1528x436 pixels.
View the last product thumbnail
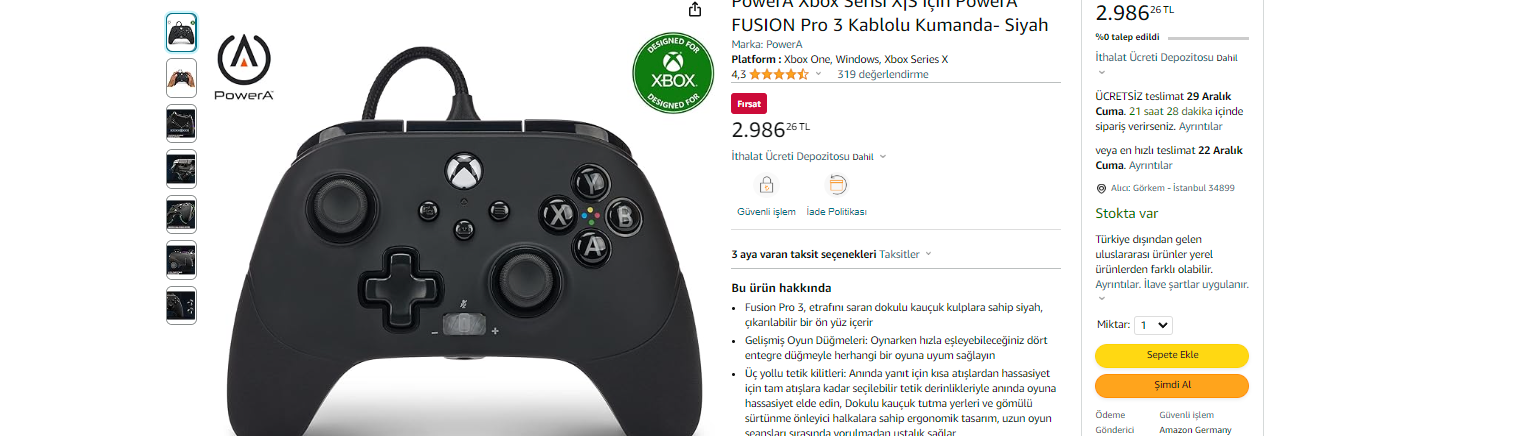click(x=181, y=305)
